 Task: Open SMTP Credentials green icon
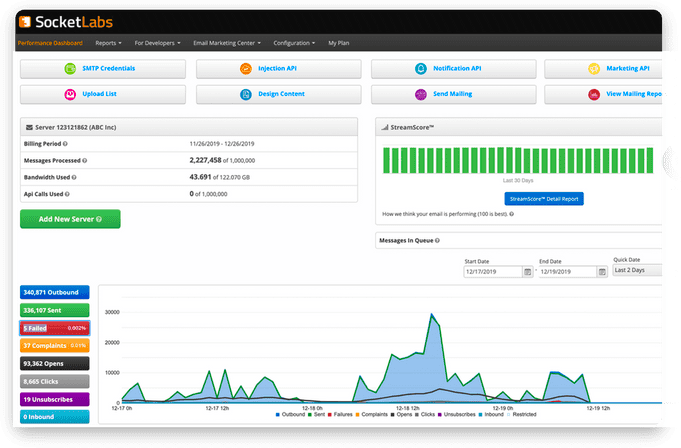click(x=70, y=69)
